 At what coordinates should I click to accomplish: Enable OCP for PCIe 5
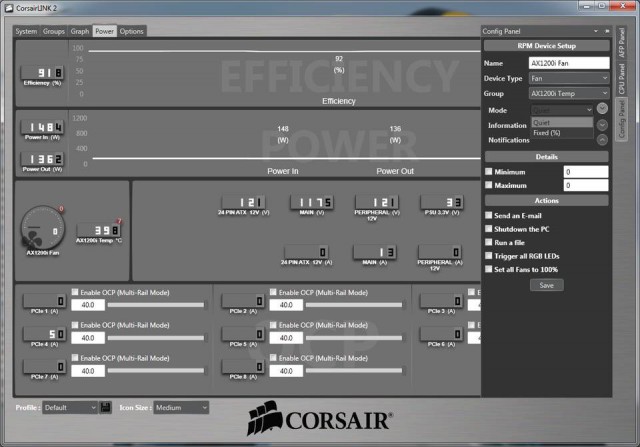pyautogui.click(x=273, y=325)
